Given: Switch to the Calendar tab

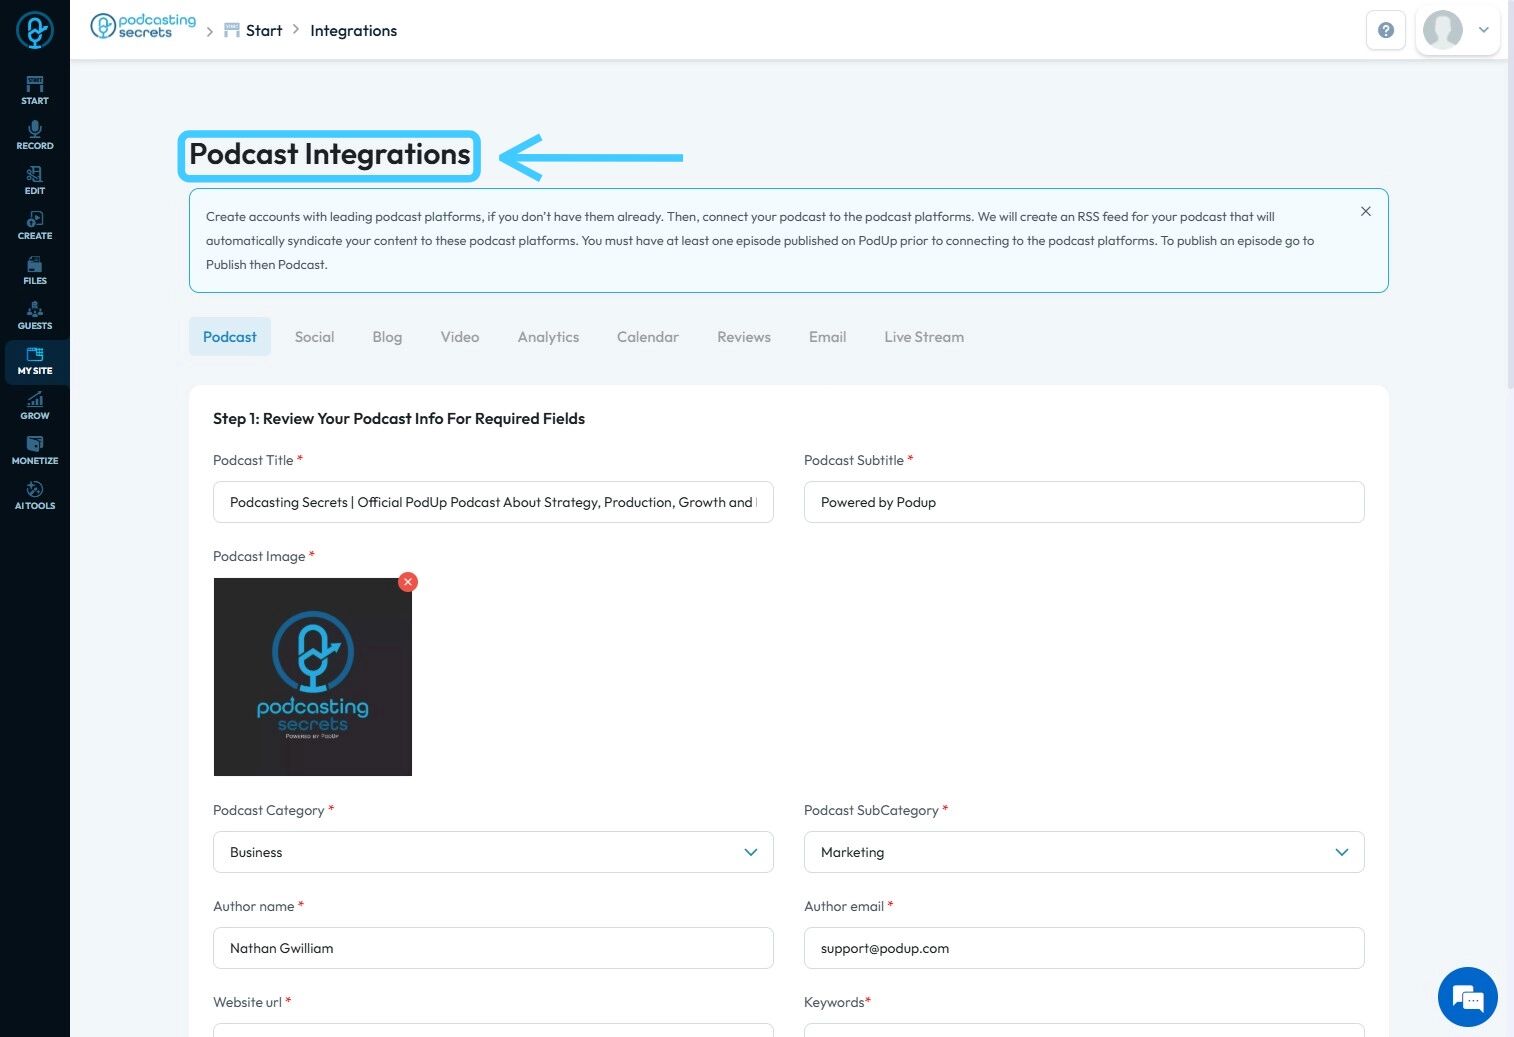Looking at the screenshot, I should [648, 337].
